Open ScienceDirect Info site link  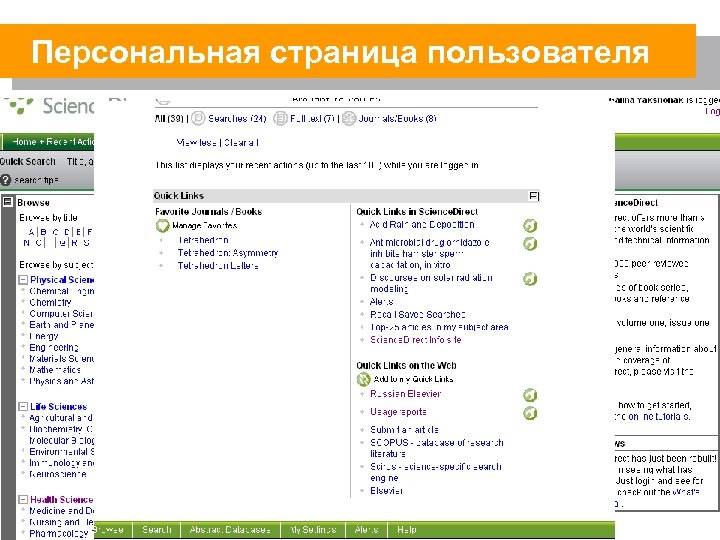pyautogui.click(x=416, y=340)
